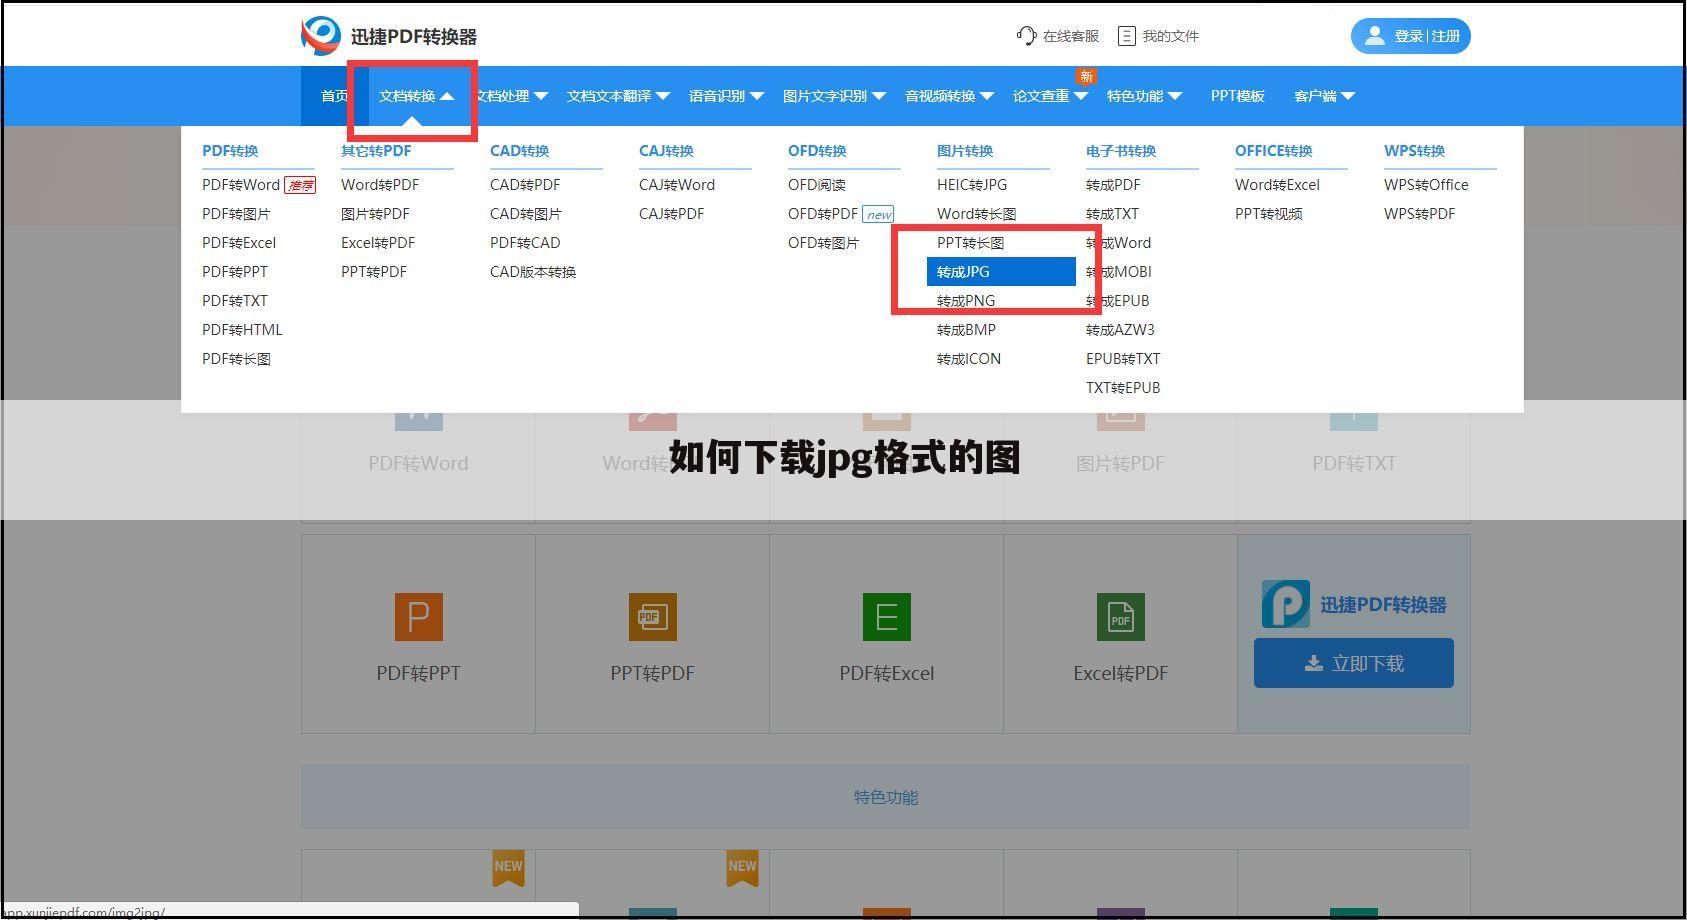Choose PDF转TXT in PDF转换 column

(x=235, y=301)
